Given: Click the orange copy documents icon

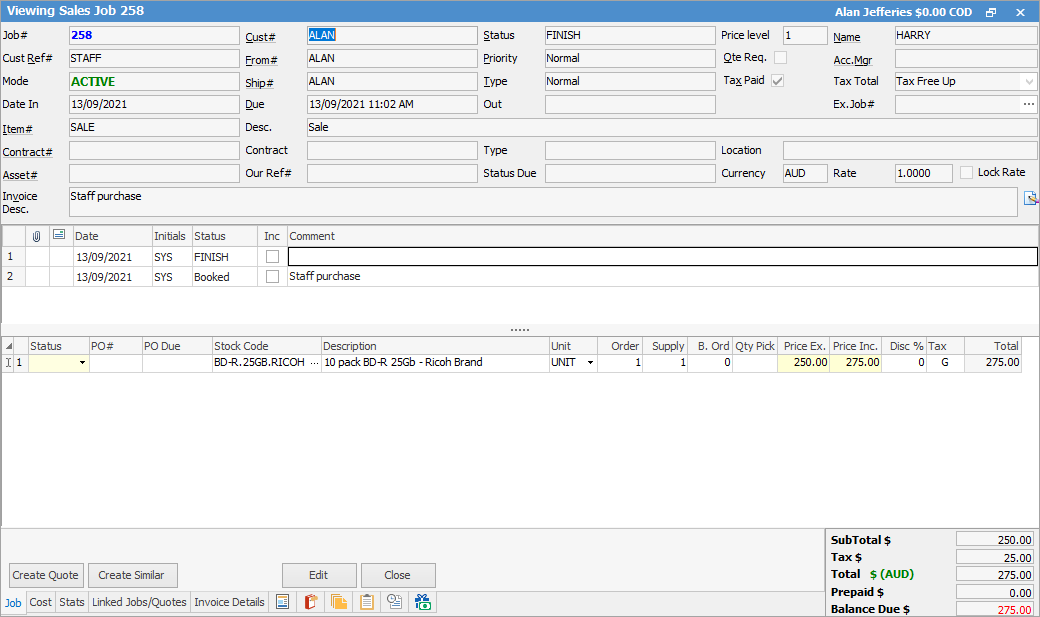Looking at the screenshot, I should coord(339,602).
